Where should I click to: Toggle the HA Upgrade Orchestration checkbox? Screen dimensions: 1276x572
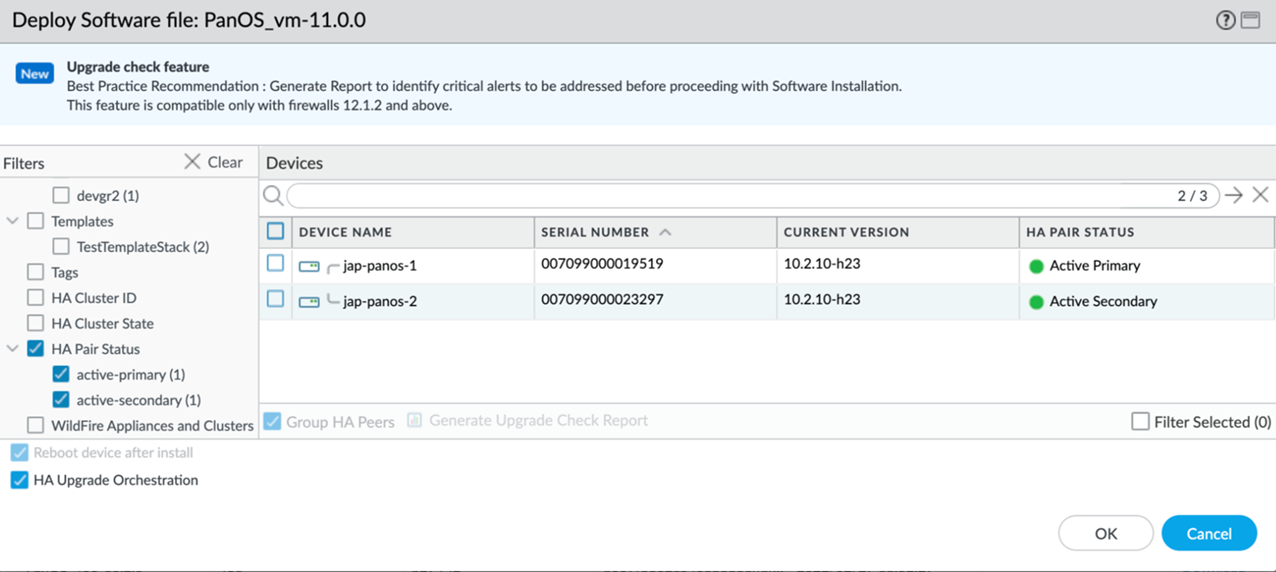coord(19,480)
